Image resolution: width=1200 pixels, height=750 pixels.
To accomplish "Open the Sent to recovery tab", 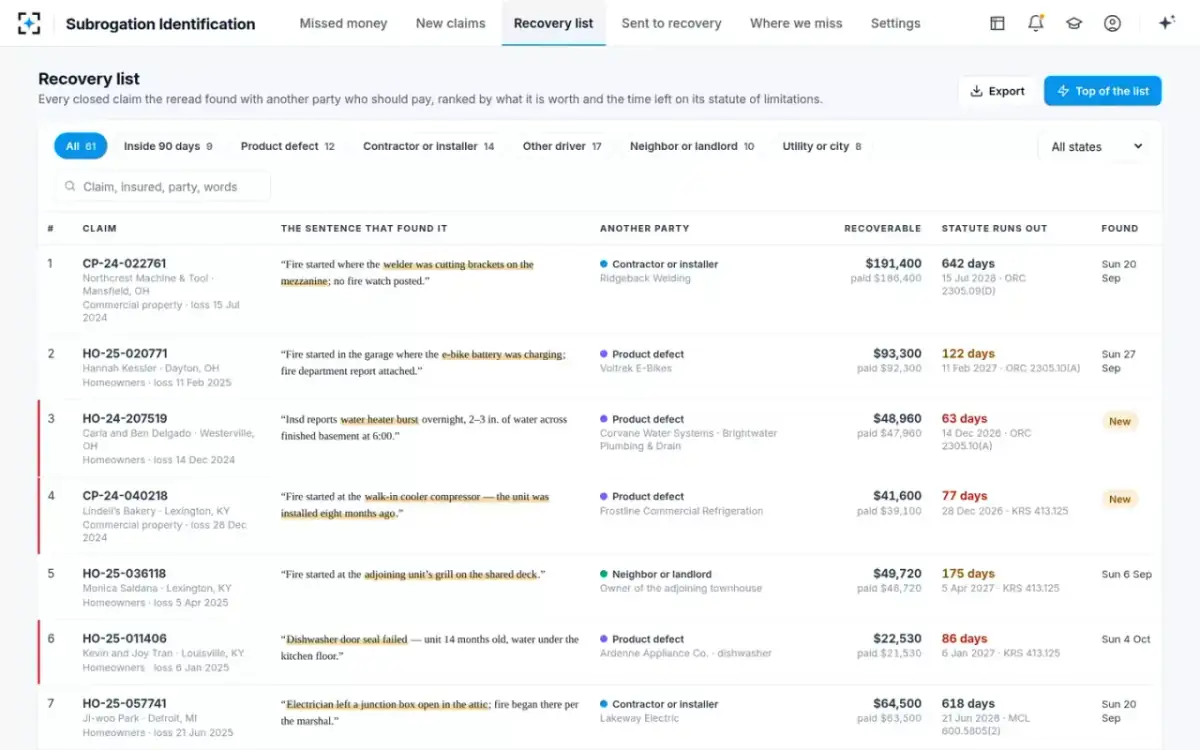I will click(x=671, y=23).
